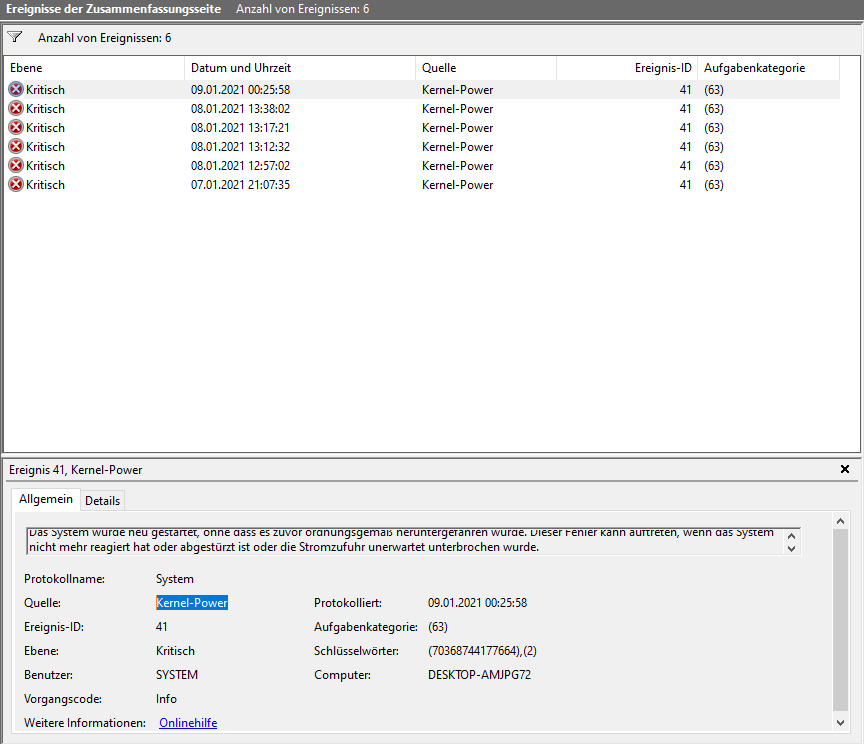Click 'Ereignisse der Zusammenfassungsseite' title
This screenshot has width=864, height=744.
114,9
